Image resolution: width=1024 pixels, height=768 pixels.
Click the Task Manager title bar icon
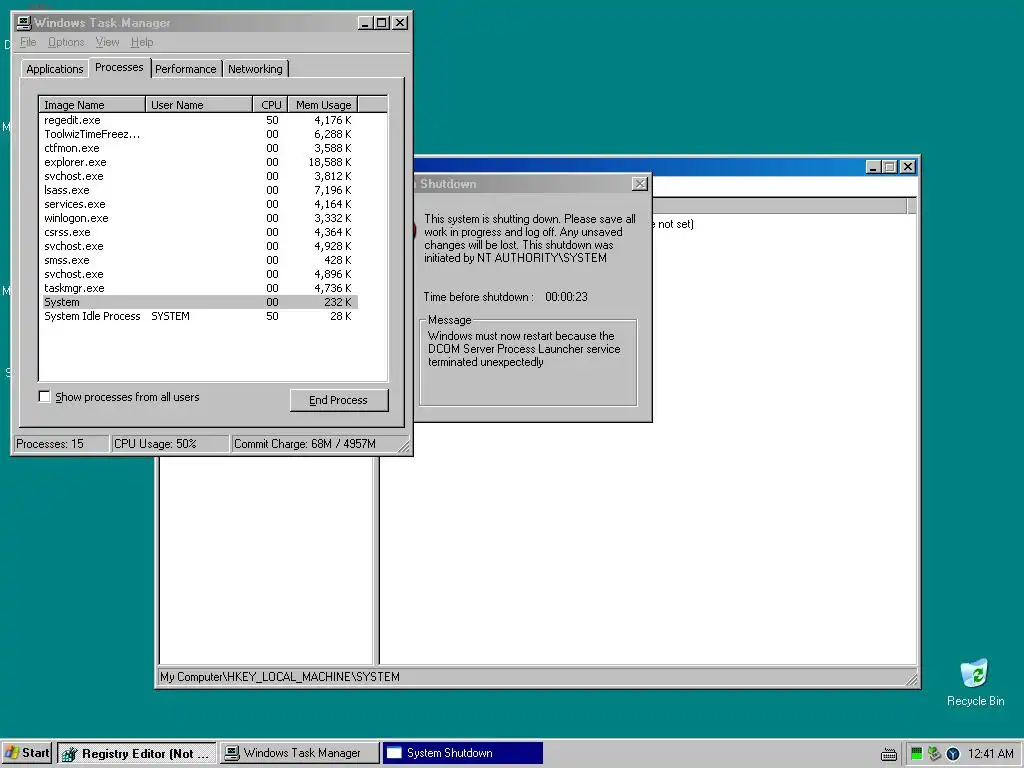24,23
